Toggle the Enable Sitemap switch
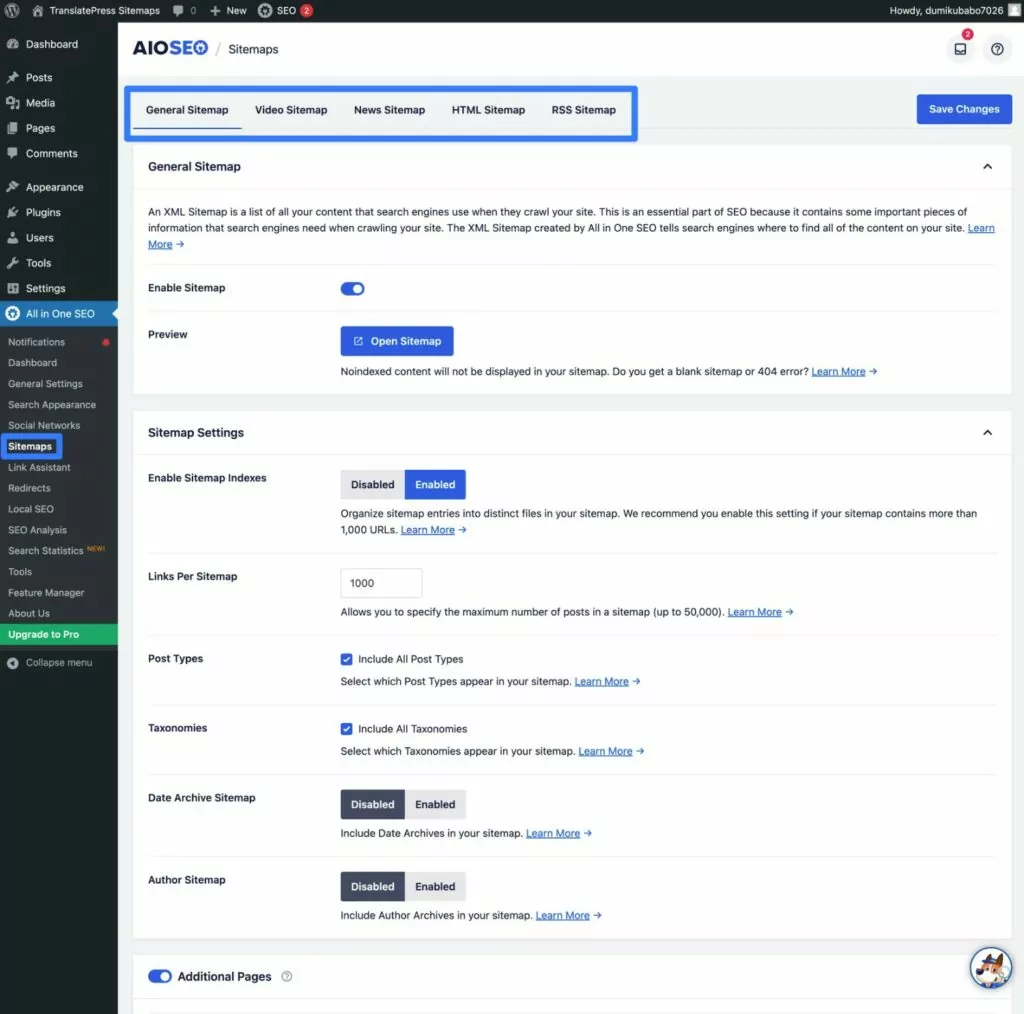The width and height of the screenshot is (1024, 1014). pyautogui.click(x=352, y=289)
